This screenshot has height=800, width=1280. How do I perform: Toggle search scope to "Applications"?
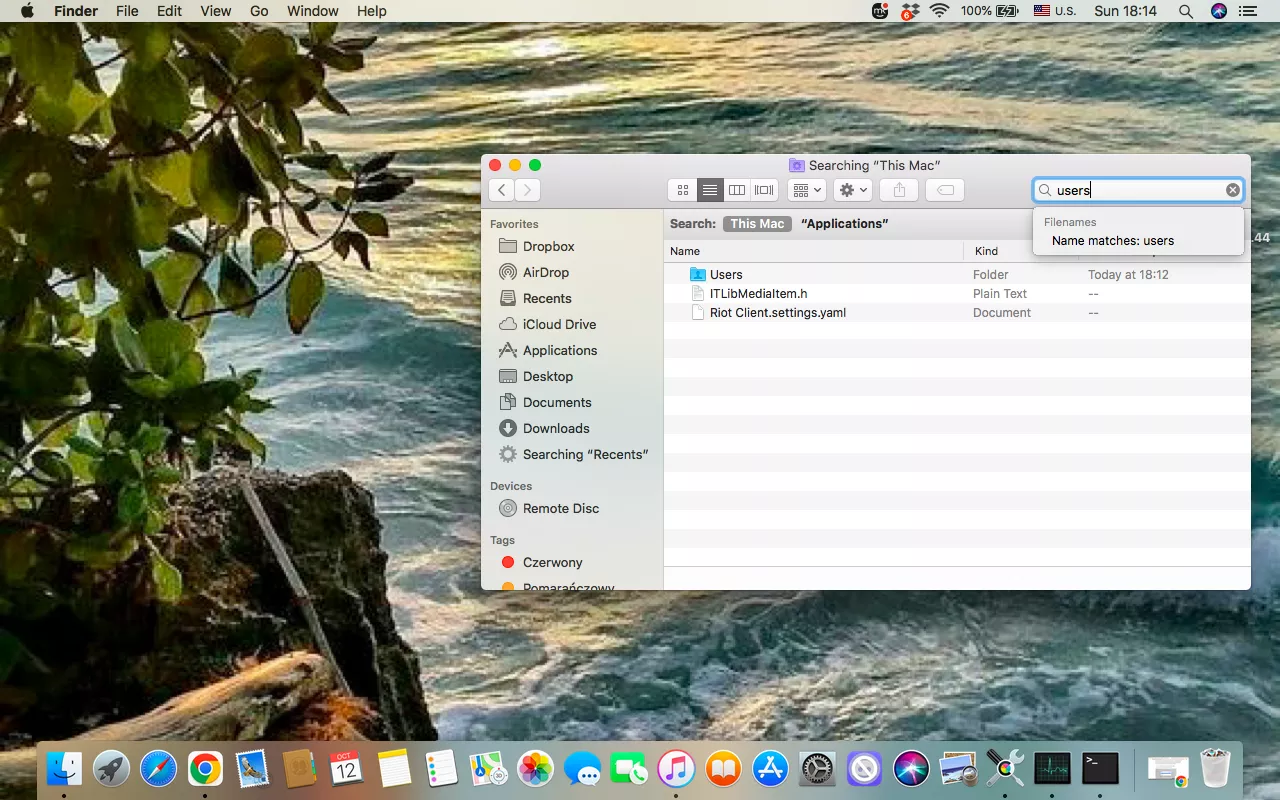coord(844,224)
